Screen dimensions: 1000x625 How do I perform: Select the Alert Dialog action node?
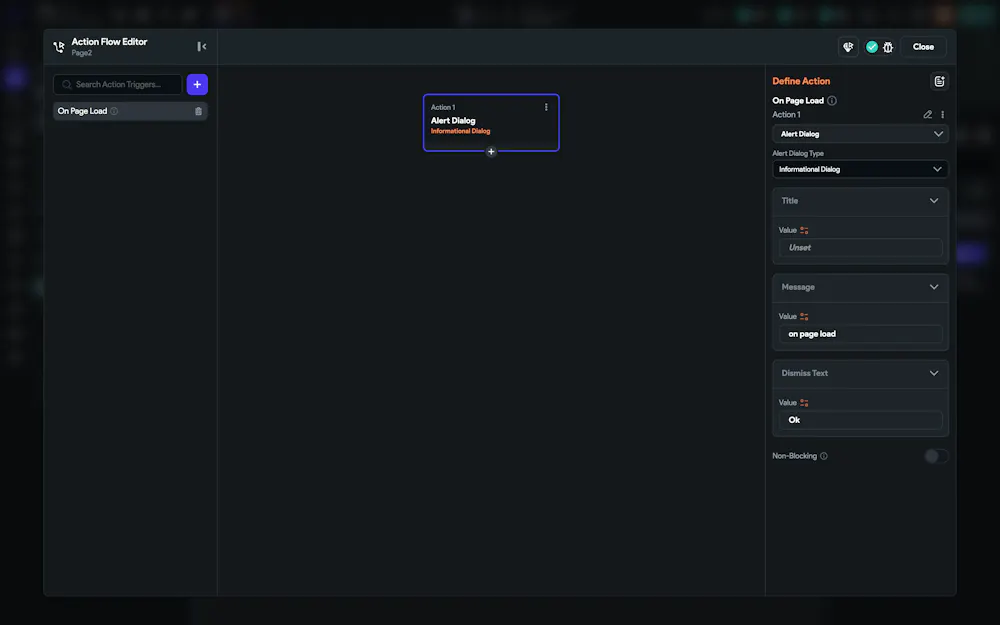(491, 122)
